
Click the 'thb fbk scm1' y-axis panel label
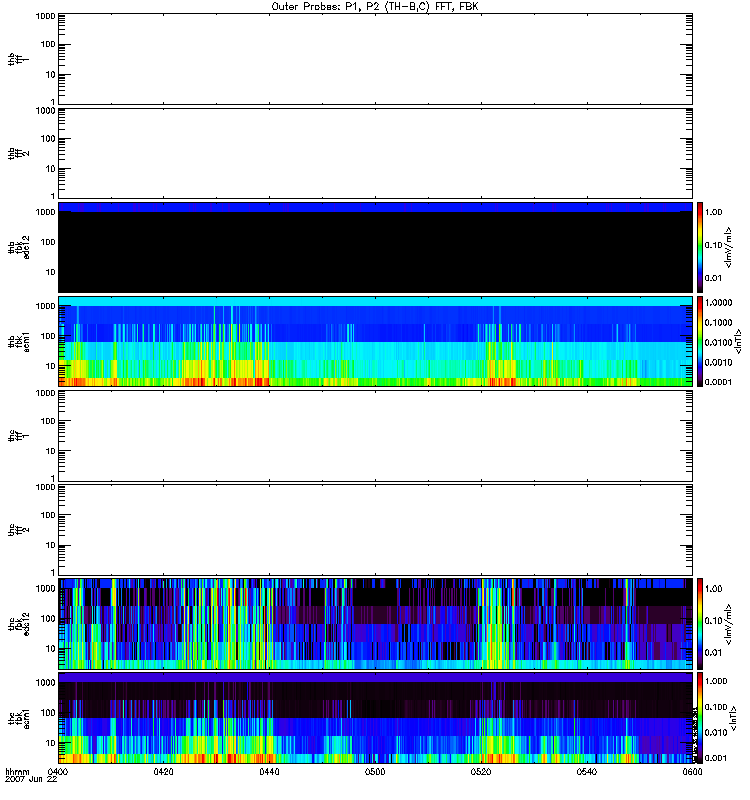(x=19, y=341)
